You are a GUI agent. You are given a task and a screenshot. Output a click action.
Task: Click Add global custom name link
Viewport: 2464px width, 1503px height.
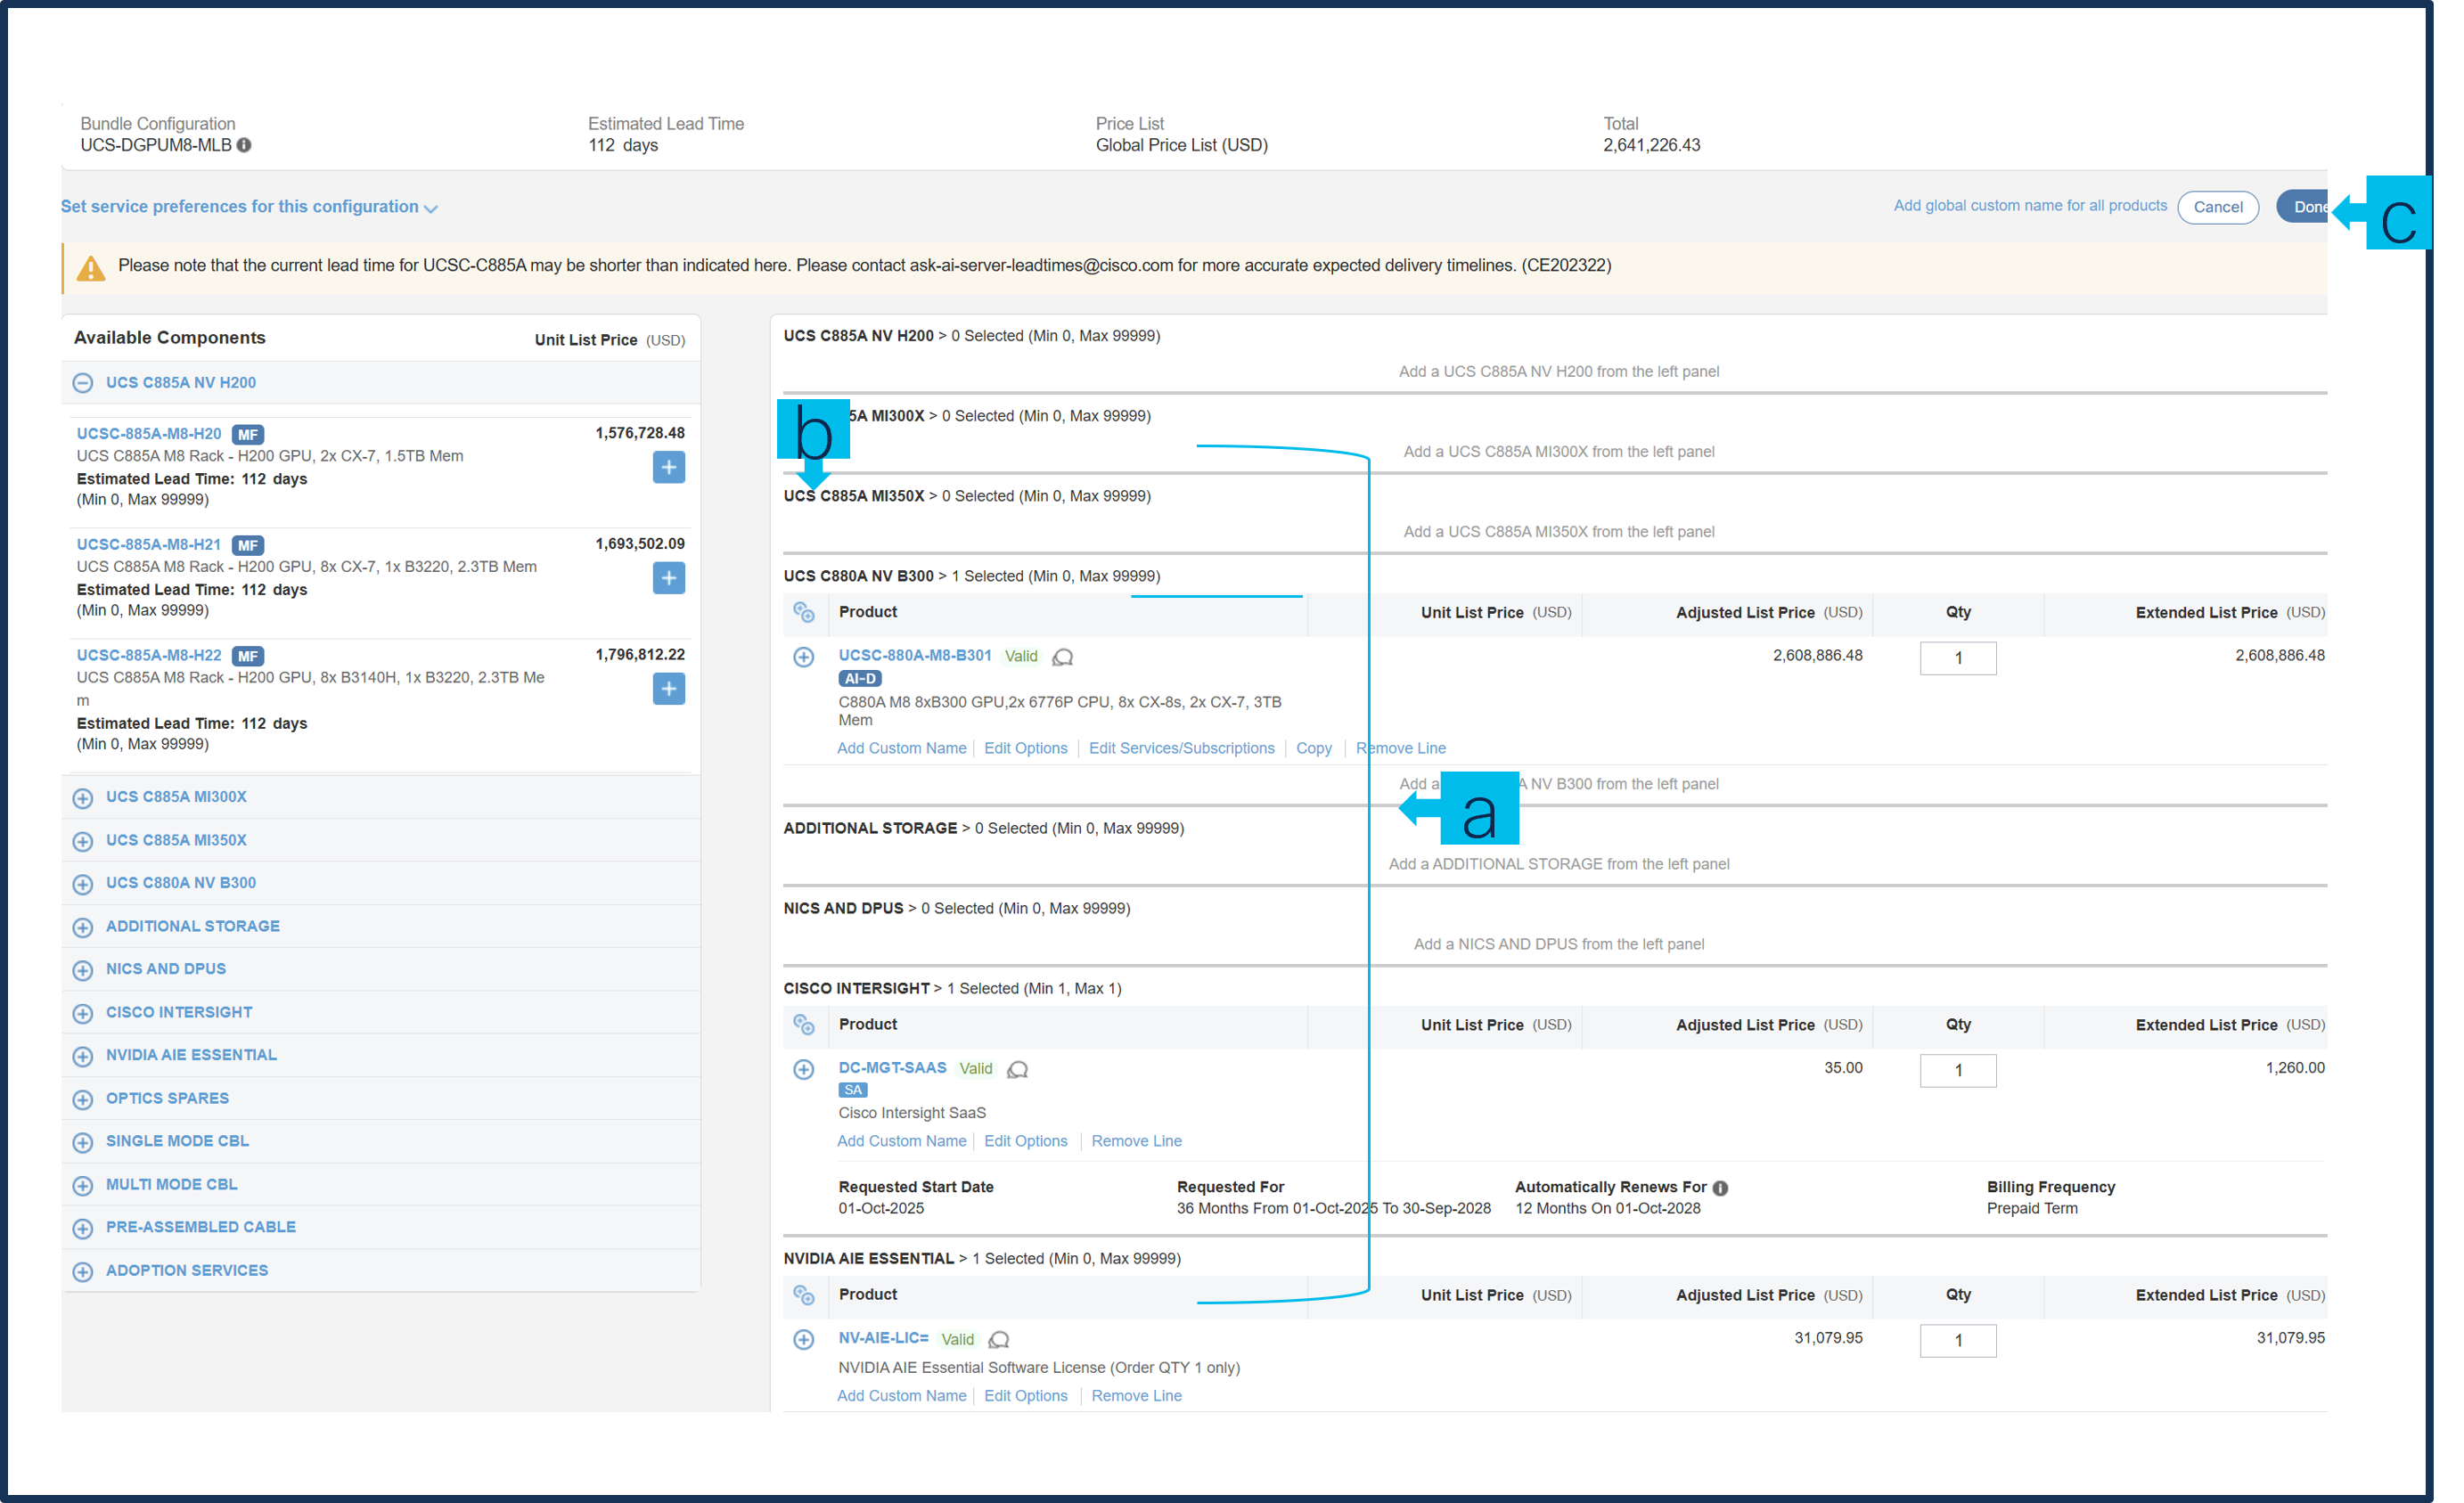tap(2029, 206)
